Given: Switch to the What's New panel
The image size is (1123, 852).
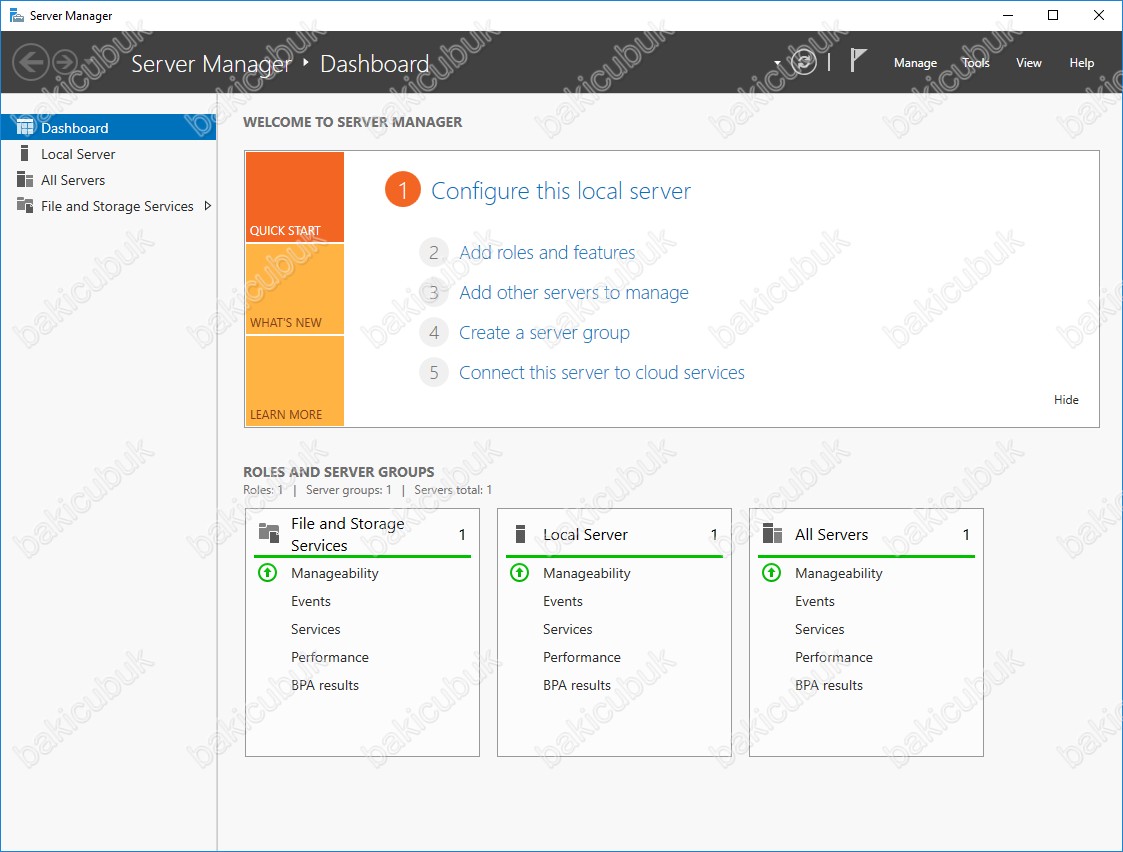Looking at the screenshot, I should point(294,289).
